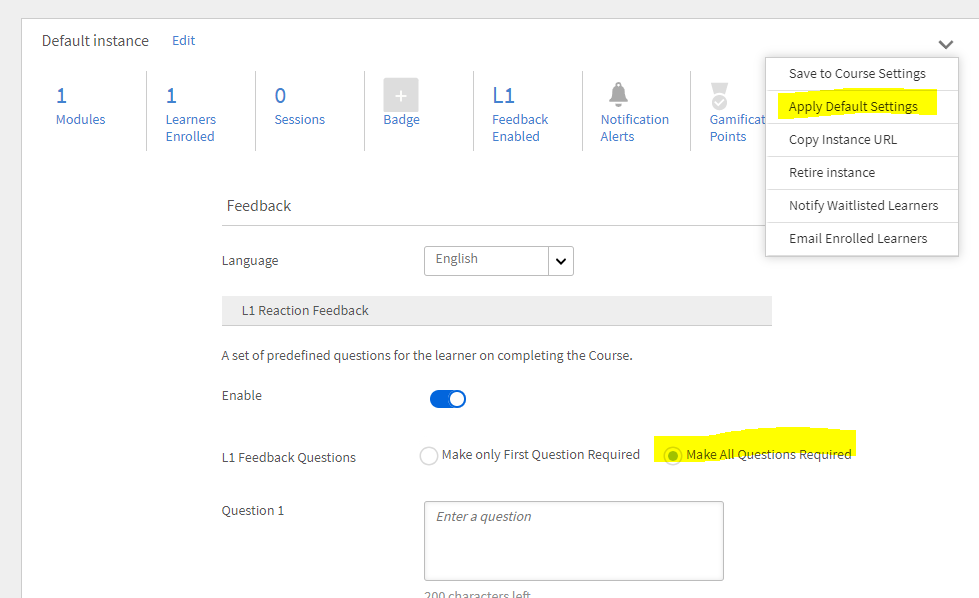Open the Modules count tile

pyautogui.click(x=80, y=106)
